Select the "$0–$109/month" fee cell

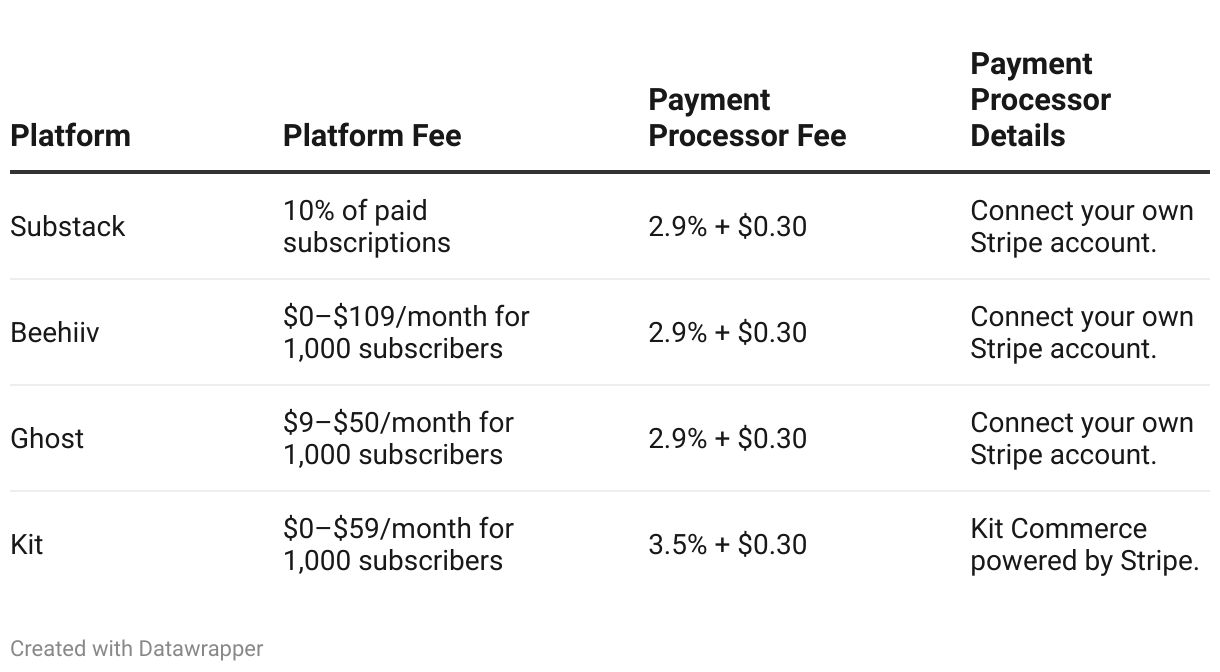coord(406,333)
